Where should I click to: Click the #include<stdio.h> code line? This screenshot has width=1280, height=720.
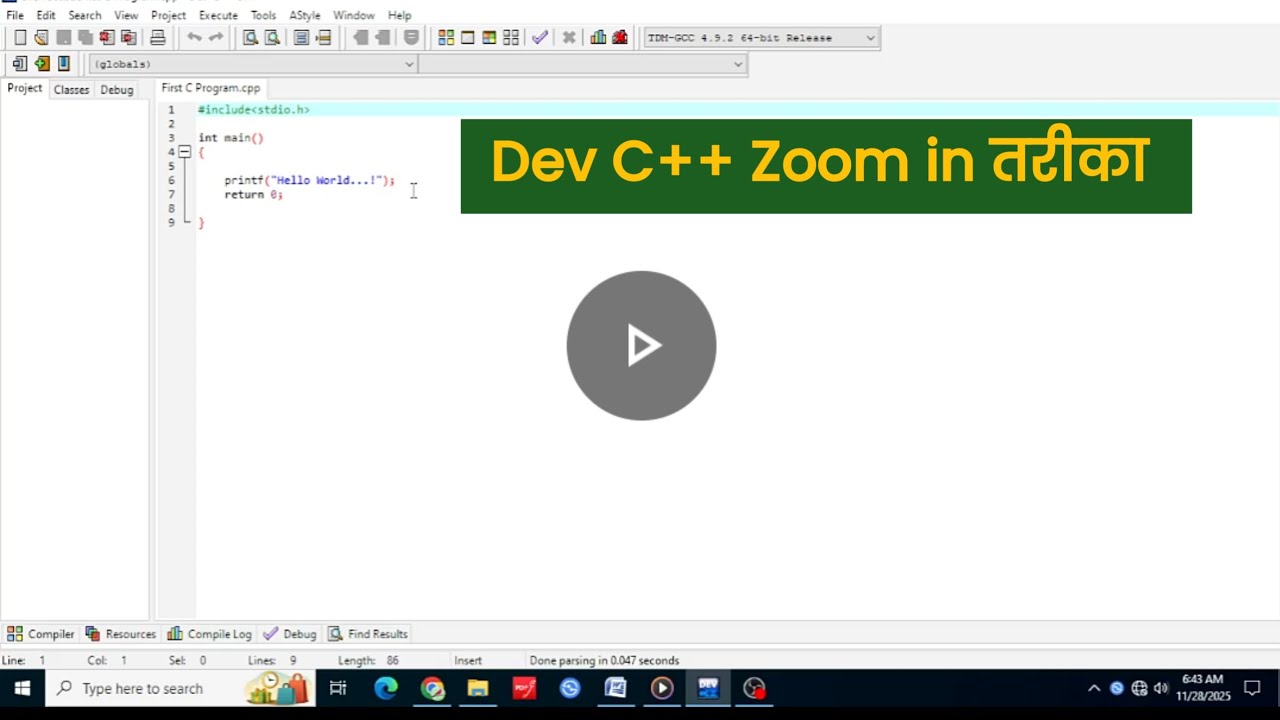point(254,110)
